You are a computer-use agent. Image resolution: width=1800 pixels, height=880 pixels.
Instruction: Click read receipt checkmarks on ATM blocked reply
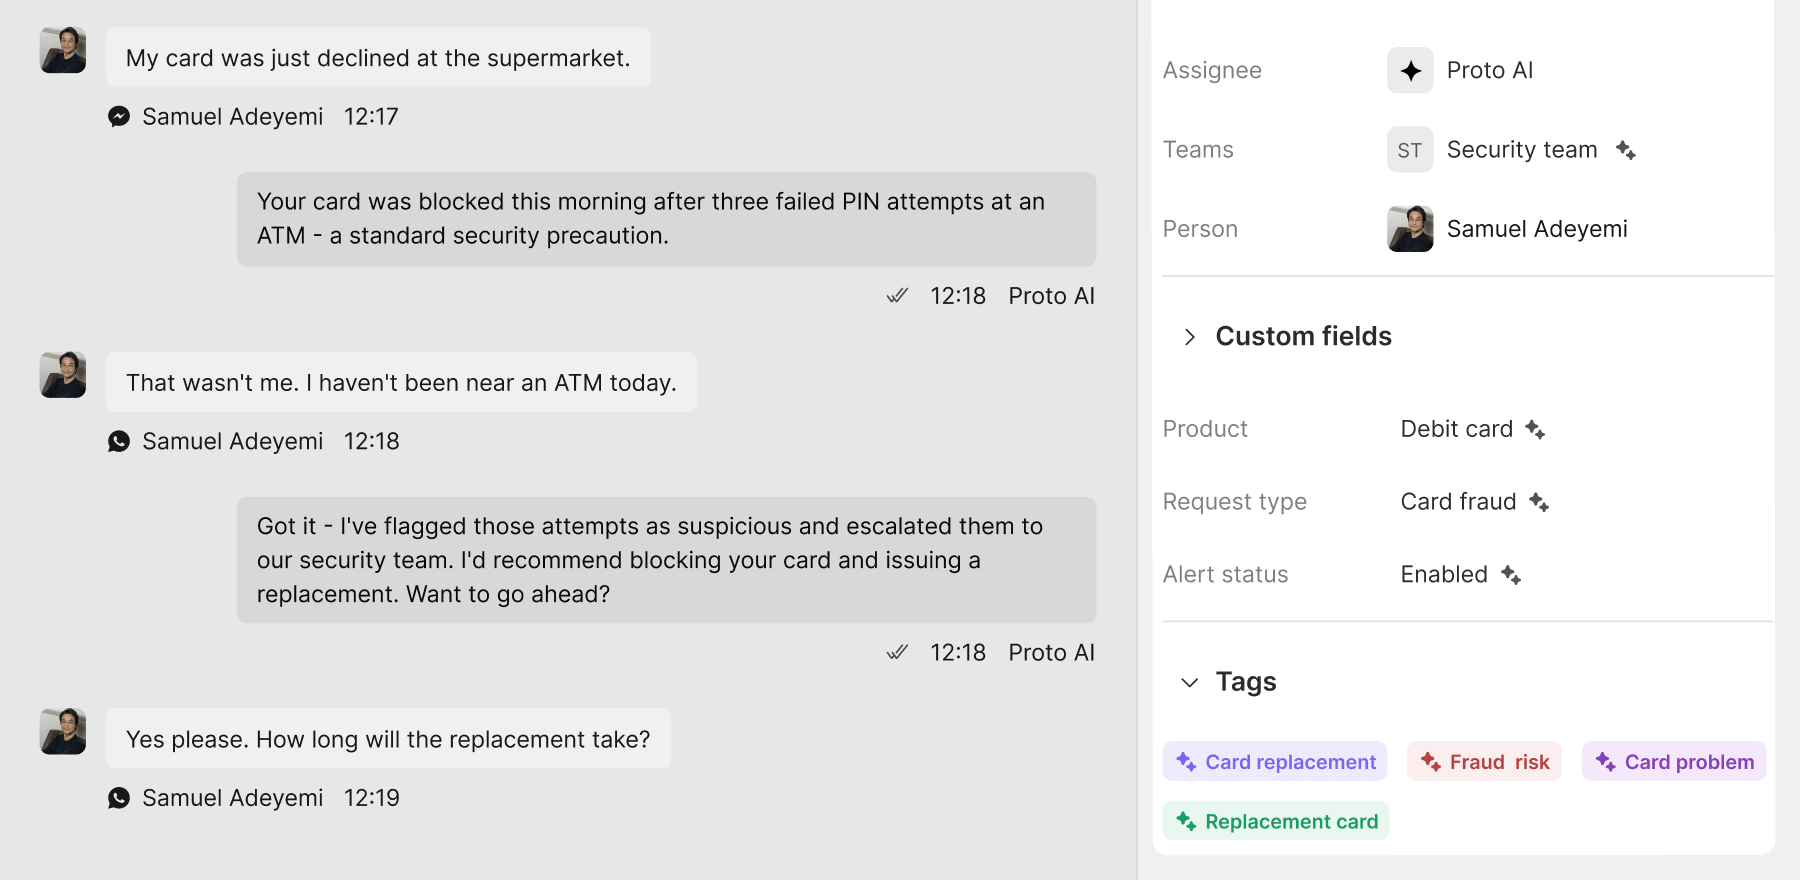coord(897,296)
